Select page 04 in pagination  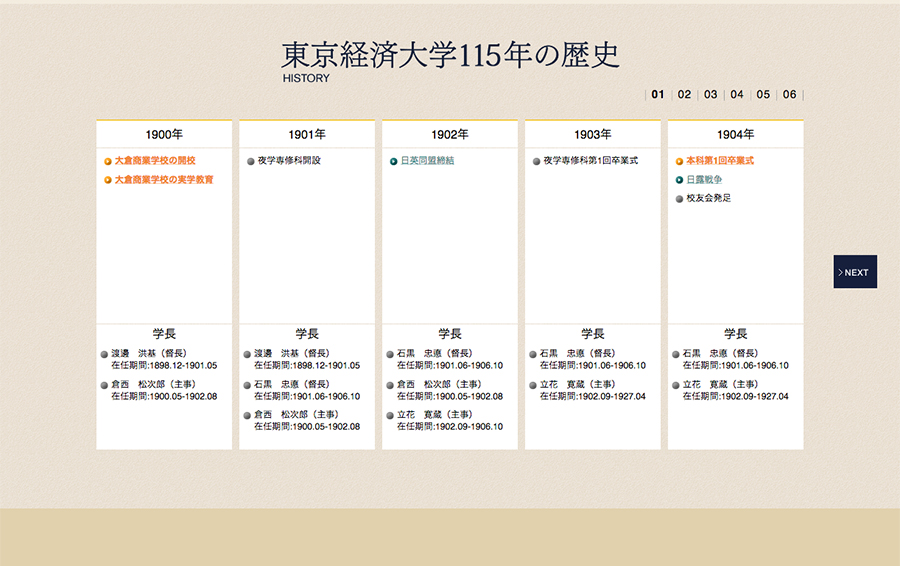[737, 94]
